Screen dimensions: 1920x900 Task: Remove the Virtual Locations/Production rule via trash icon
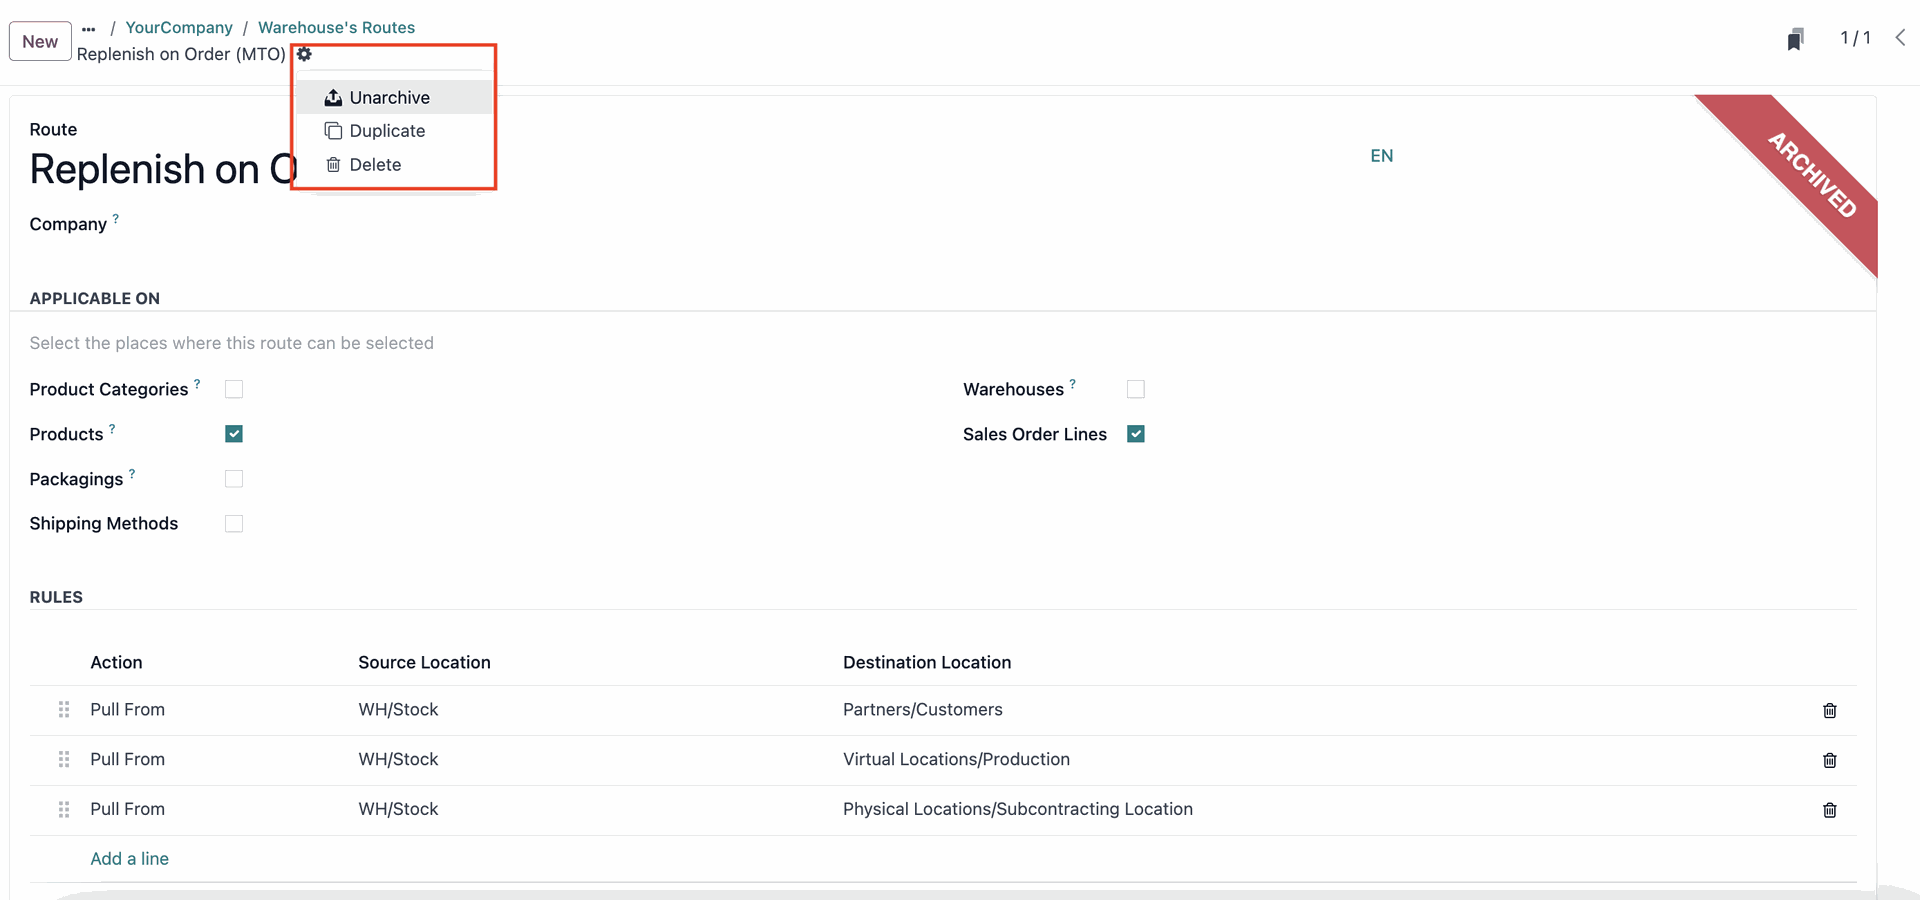coord(1830,760)
